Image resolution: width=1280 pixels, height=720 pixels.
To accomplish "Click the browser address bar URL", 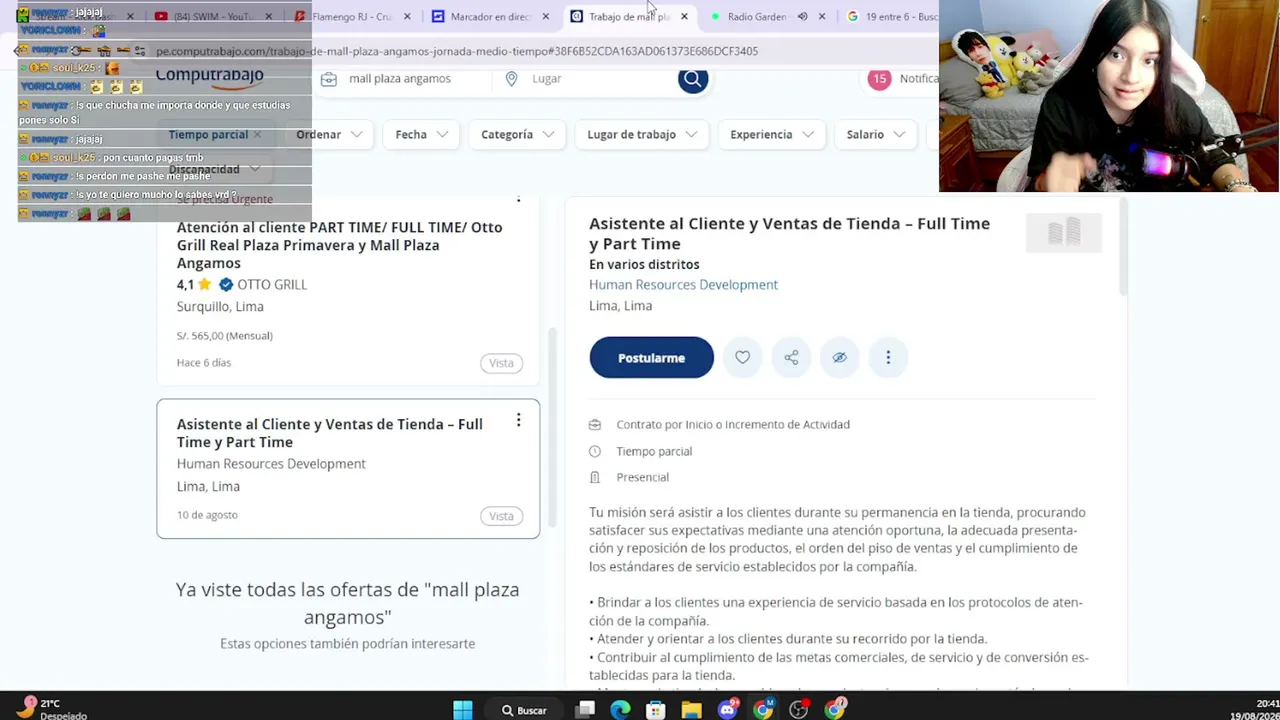I will (x=457, y=51).
